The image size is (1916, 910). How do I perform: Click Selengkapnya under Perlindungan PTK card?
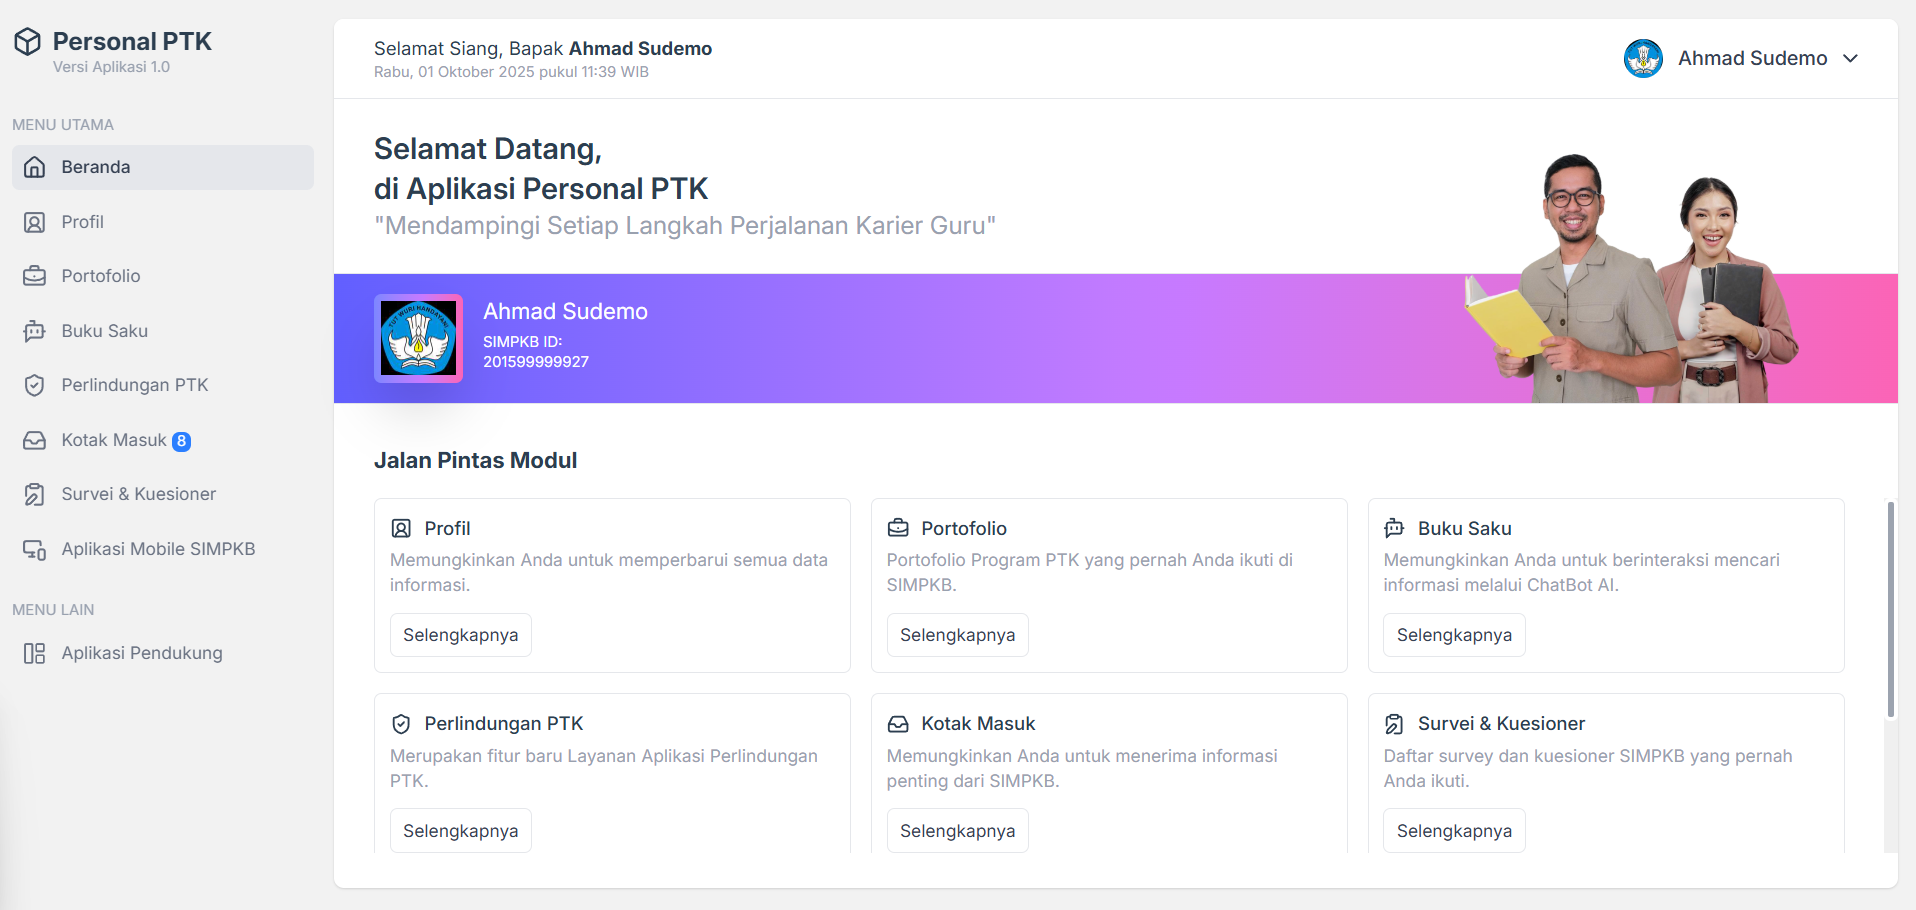click(x=460, y=831)
